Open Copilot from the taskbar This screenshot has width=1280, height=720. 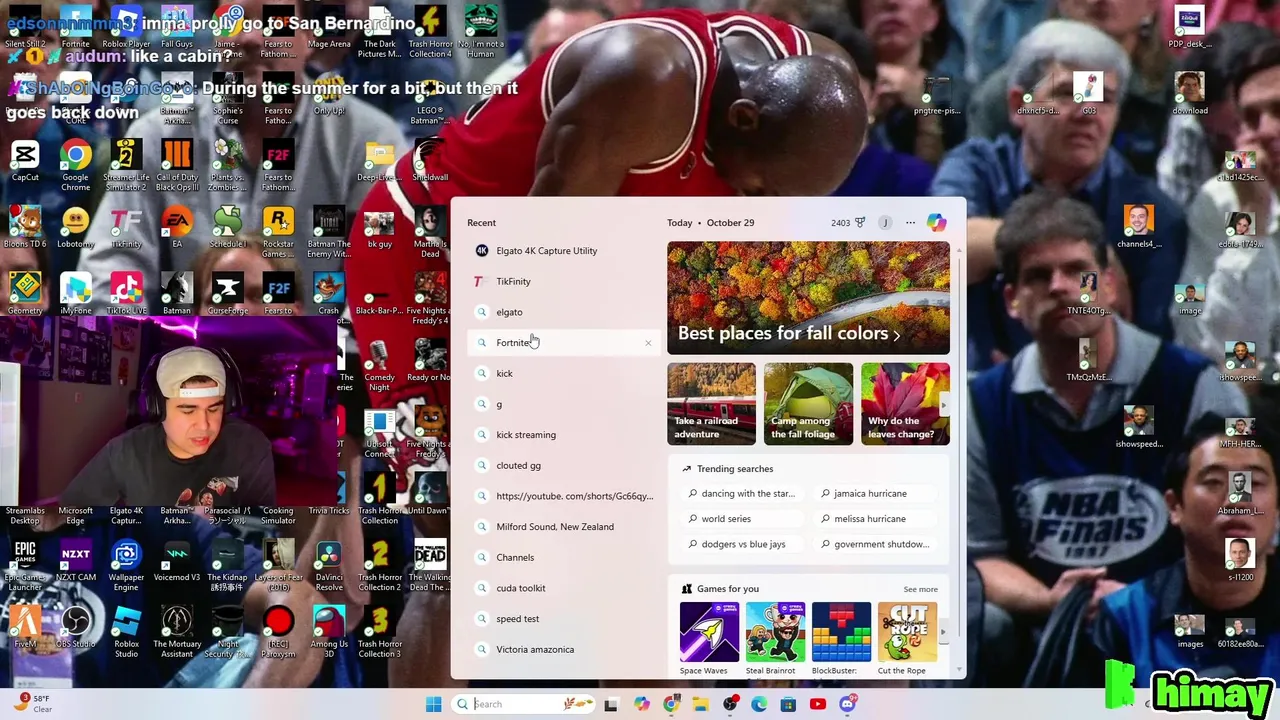[641, 704]
